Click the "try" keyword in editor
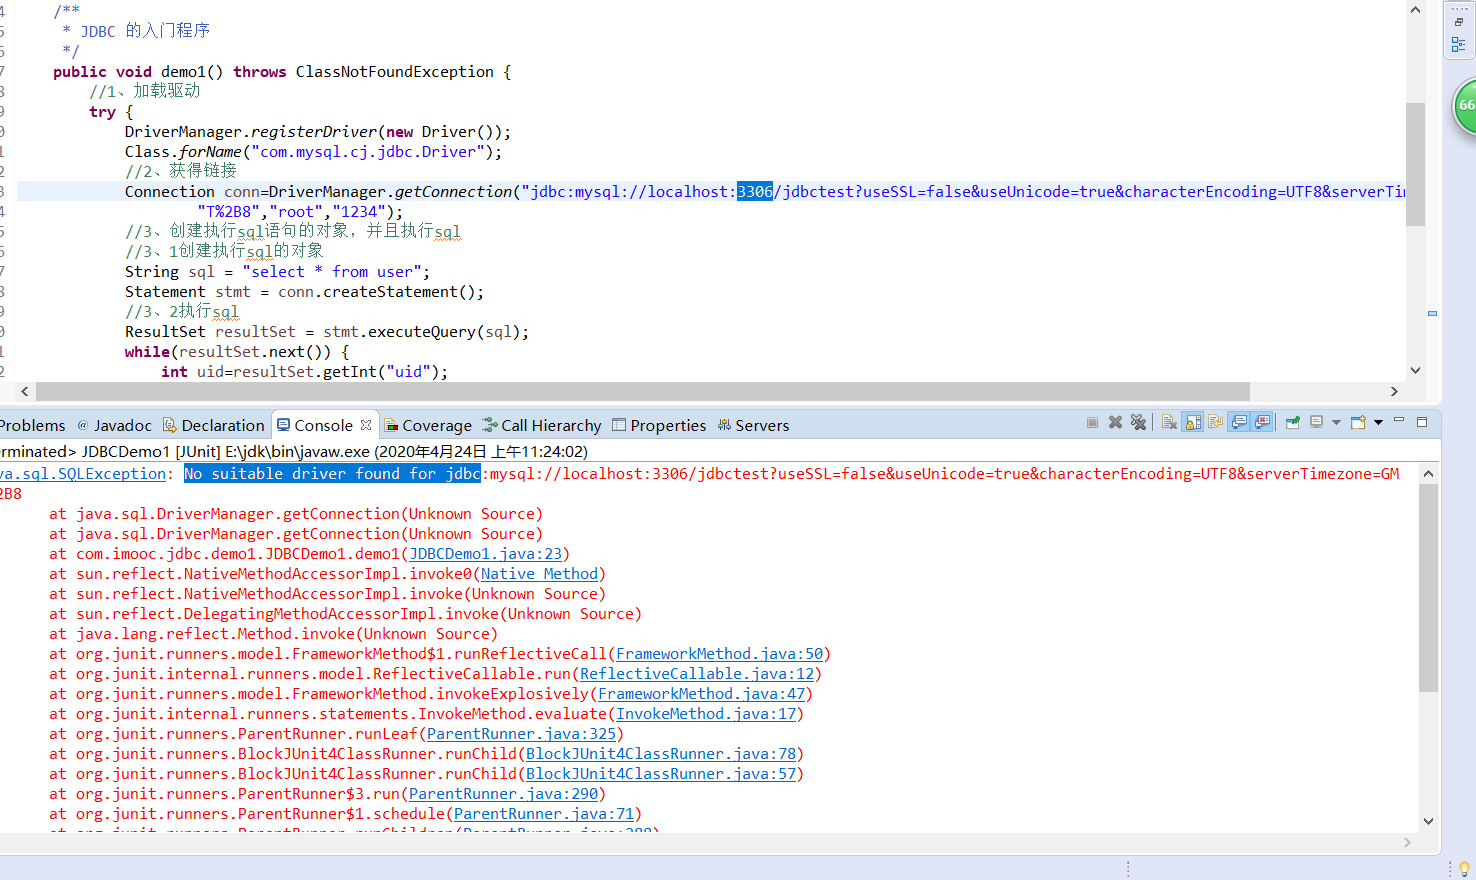 102,112
